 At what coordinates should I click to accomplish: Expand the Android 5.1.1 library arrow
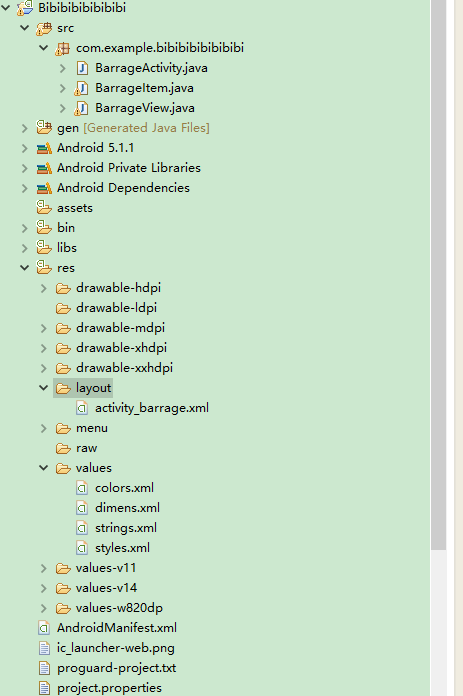(25, 148)
